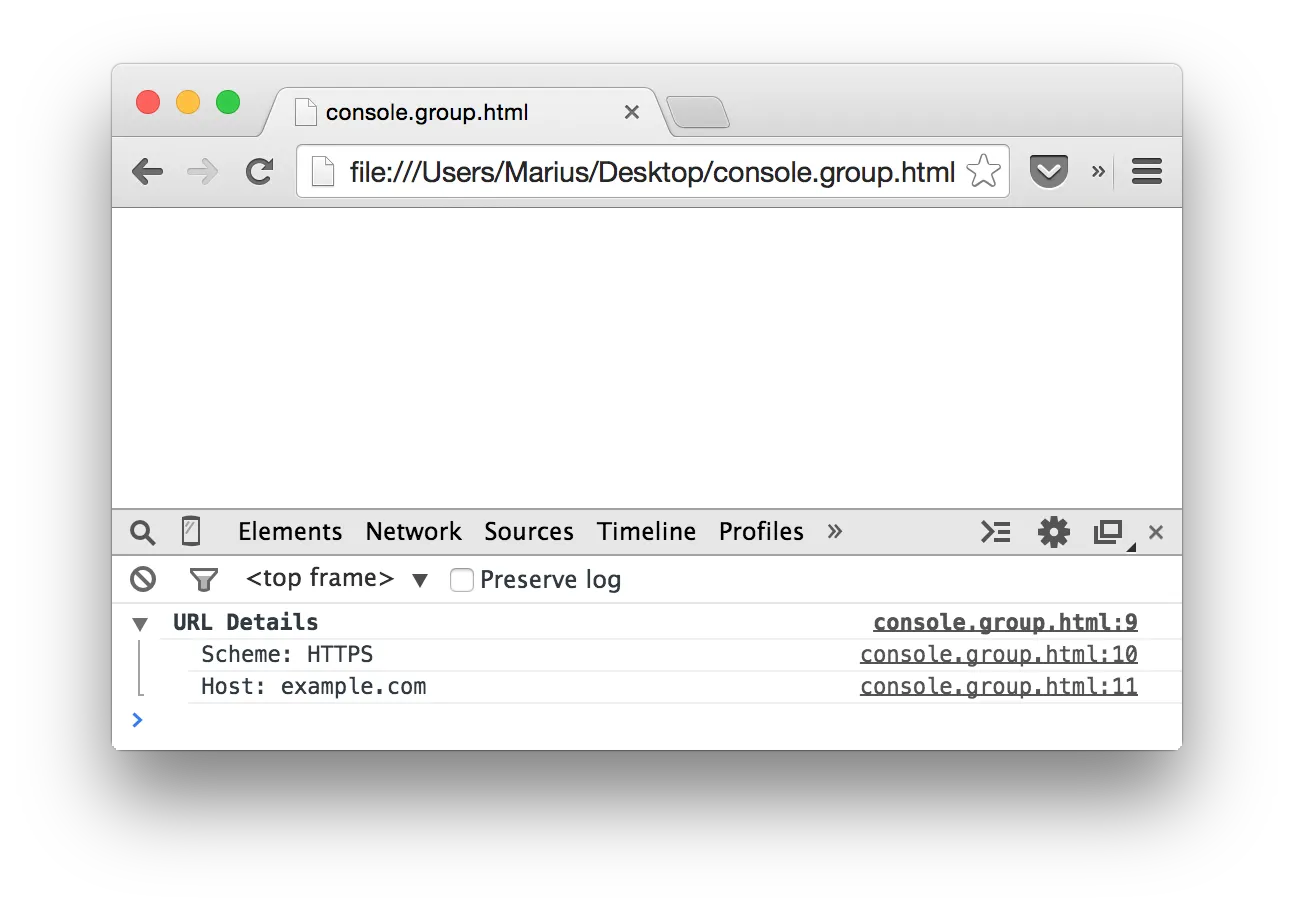Bookmark the page with the star
1294x910 pixels.
pyautogui.click(x=984, y=171)
